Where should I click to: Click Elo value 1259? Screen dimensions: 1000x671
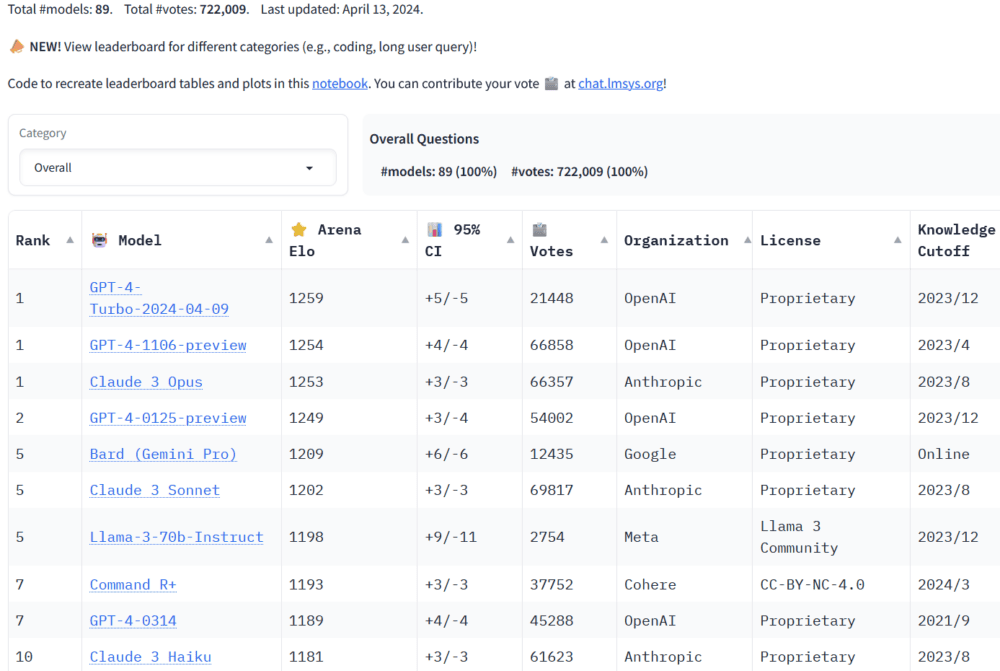306,299
